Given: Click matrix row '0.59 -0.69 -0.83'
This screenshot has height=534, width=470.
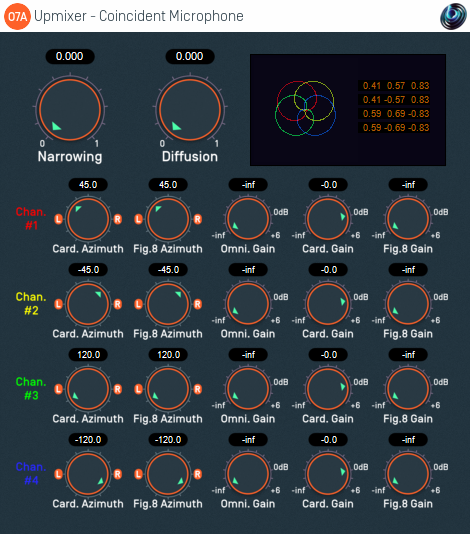Looking at the screenshot, I should pyautogui.click(x=395, y=127).
